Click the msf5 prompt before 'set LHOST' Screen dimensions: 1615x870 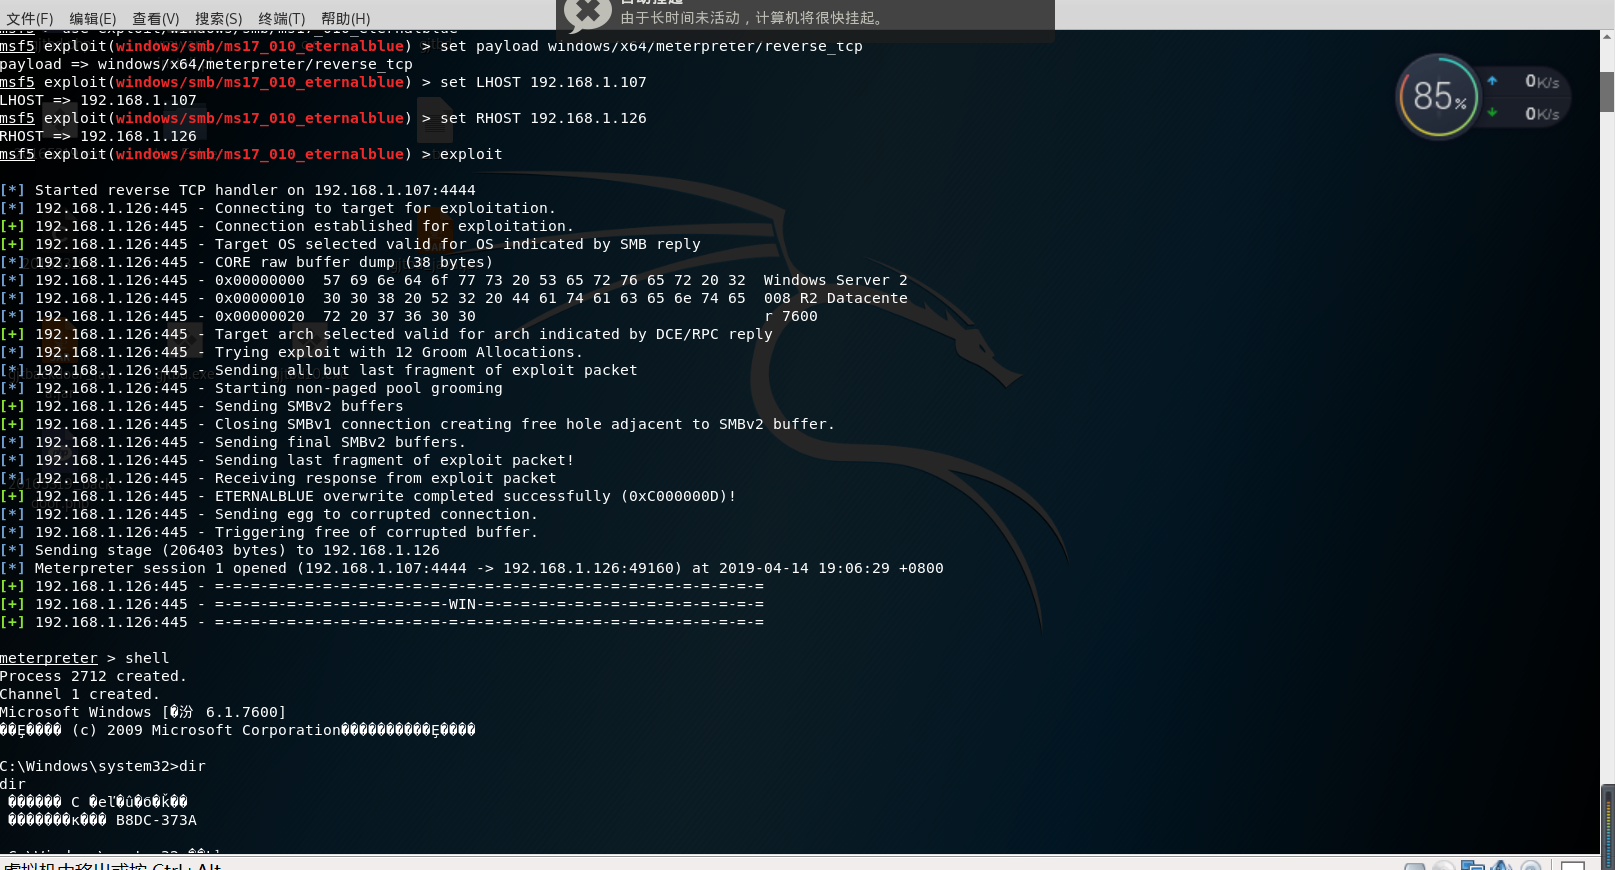click(x=17, y=82)
